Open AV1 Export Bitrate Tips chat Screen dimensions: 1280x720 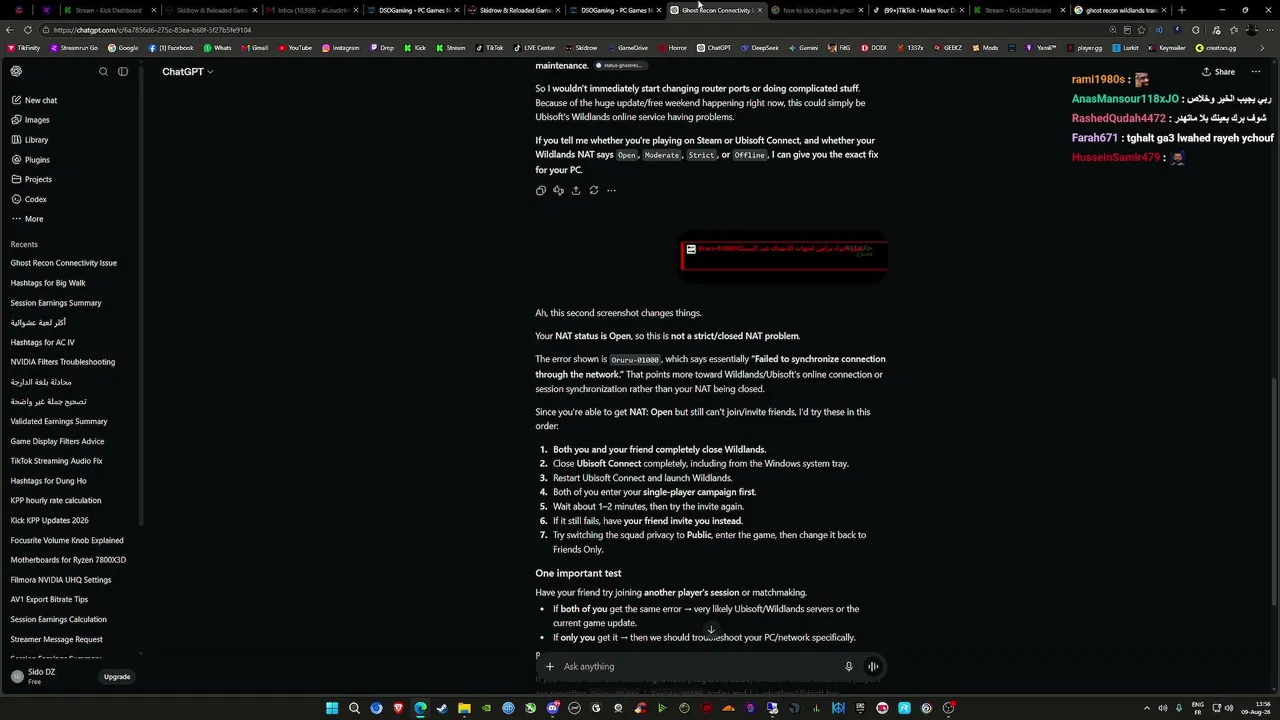tap(49, 600)
